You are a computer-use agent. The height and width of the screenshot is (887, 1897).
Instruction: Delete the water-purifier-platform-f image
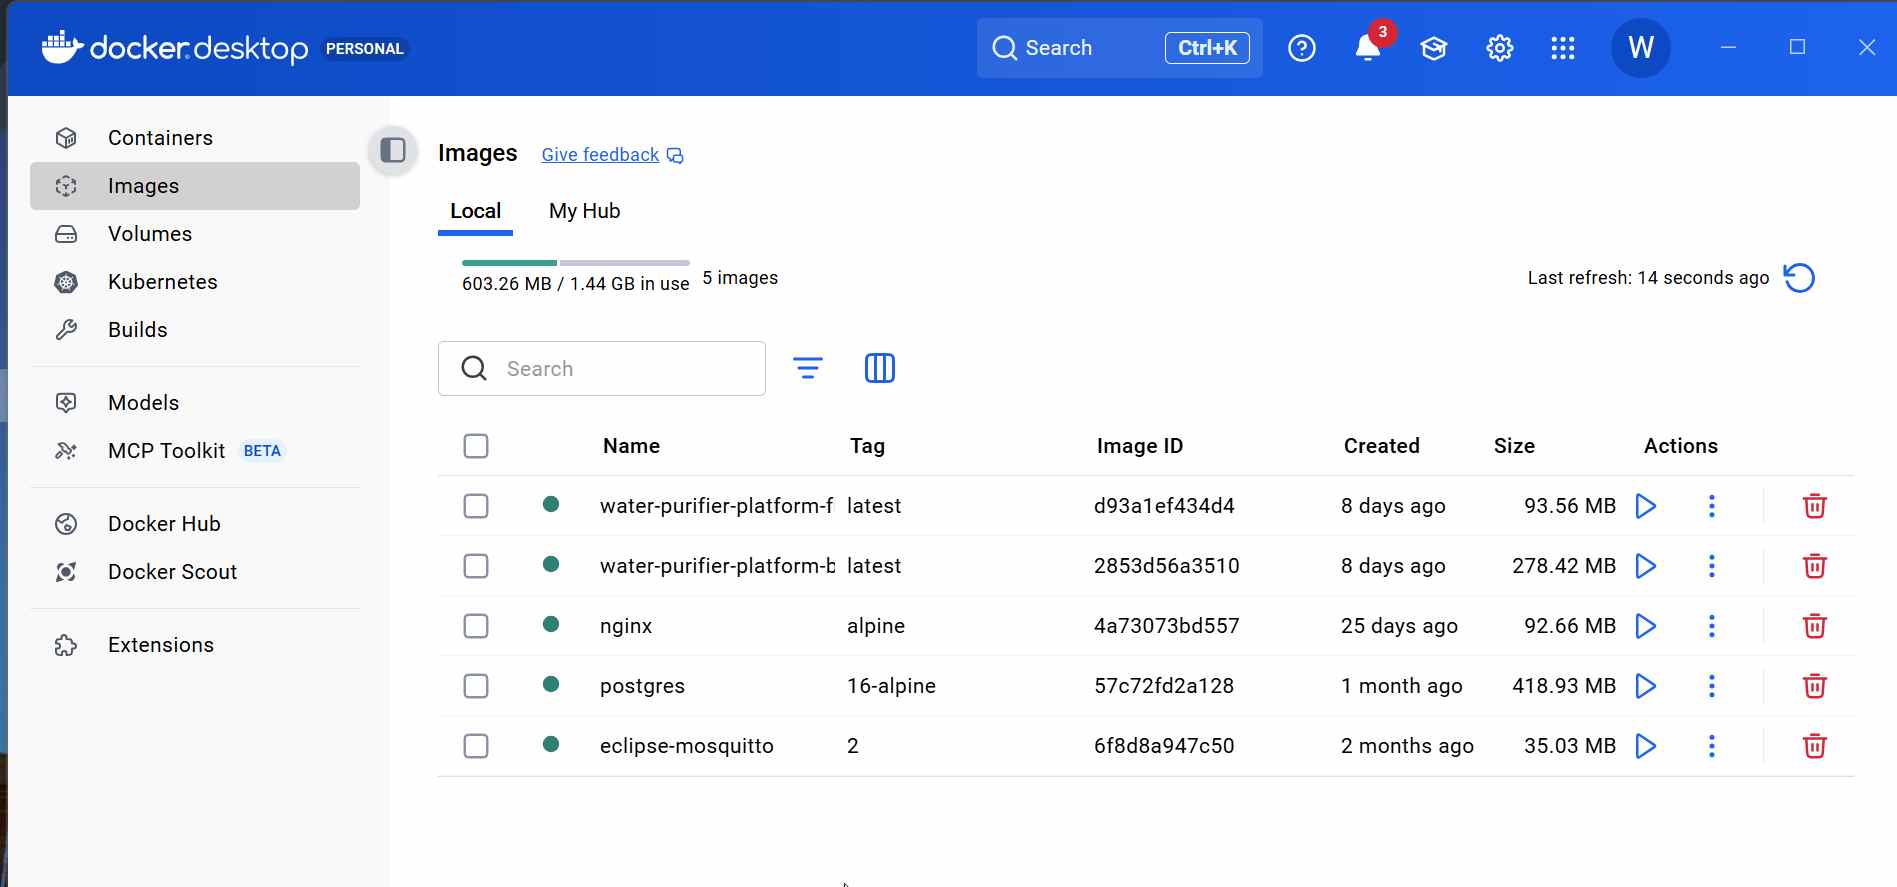pos(1815,506)
